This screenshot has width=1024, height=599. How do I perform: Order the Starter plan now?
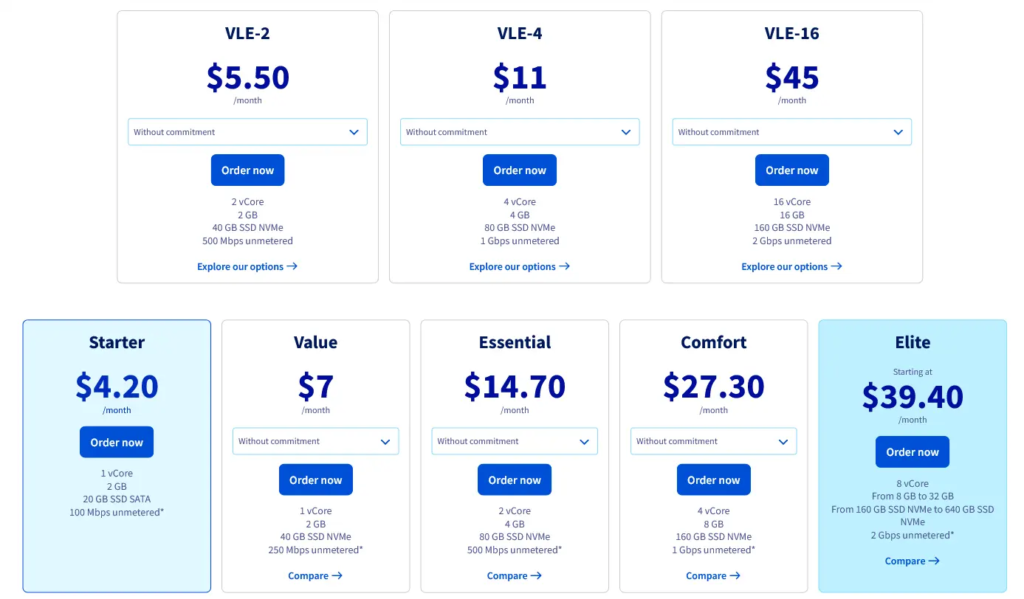coord(117,442)
